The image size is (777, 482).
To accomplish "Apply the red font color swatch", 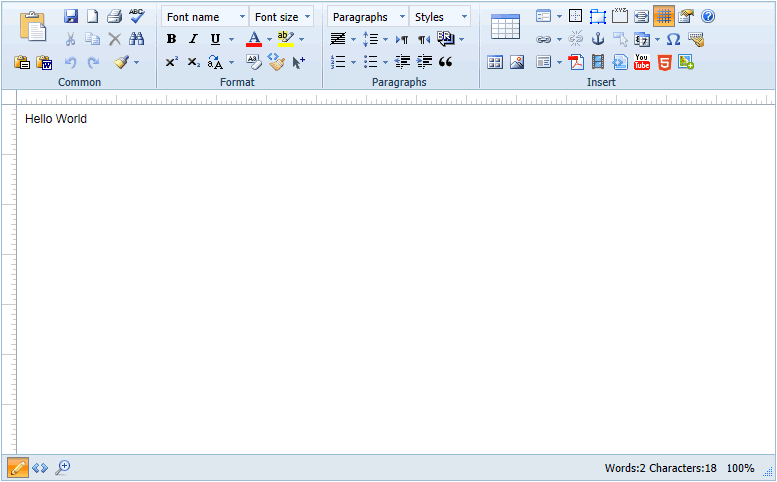I will [x=253, y=39].
